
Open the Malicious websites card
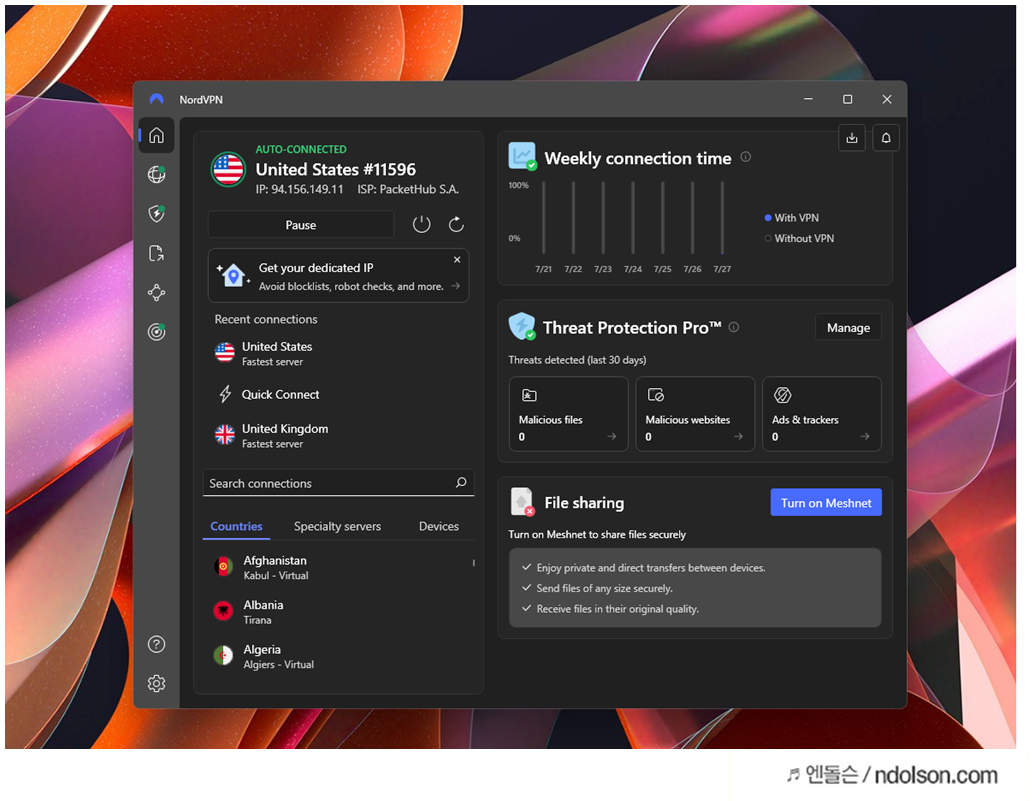click(x=695, y=414)
